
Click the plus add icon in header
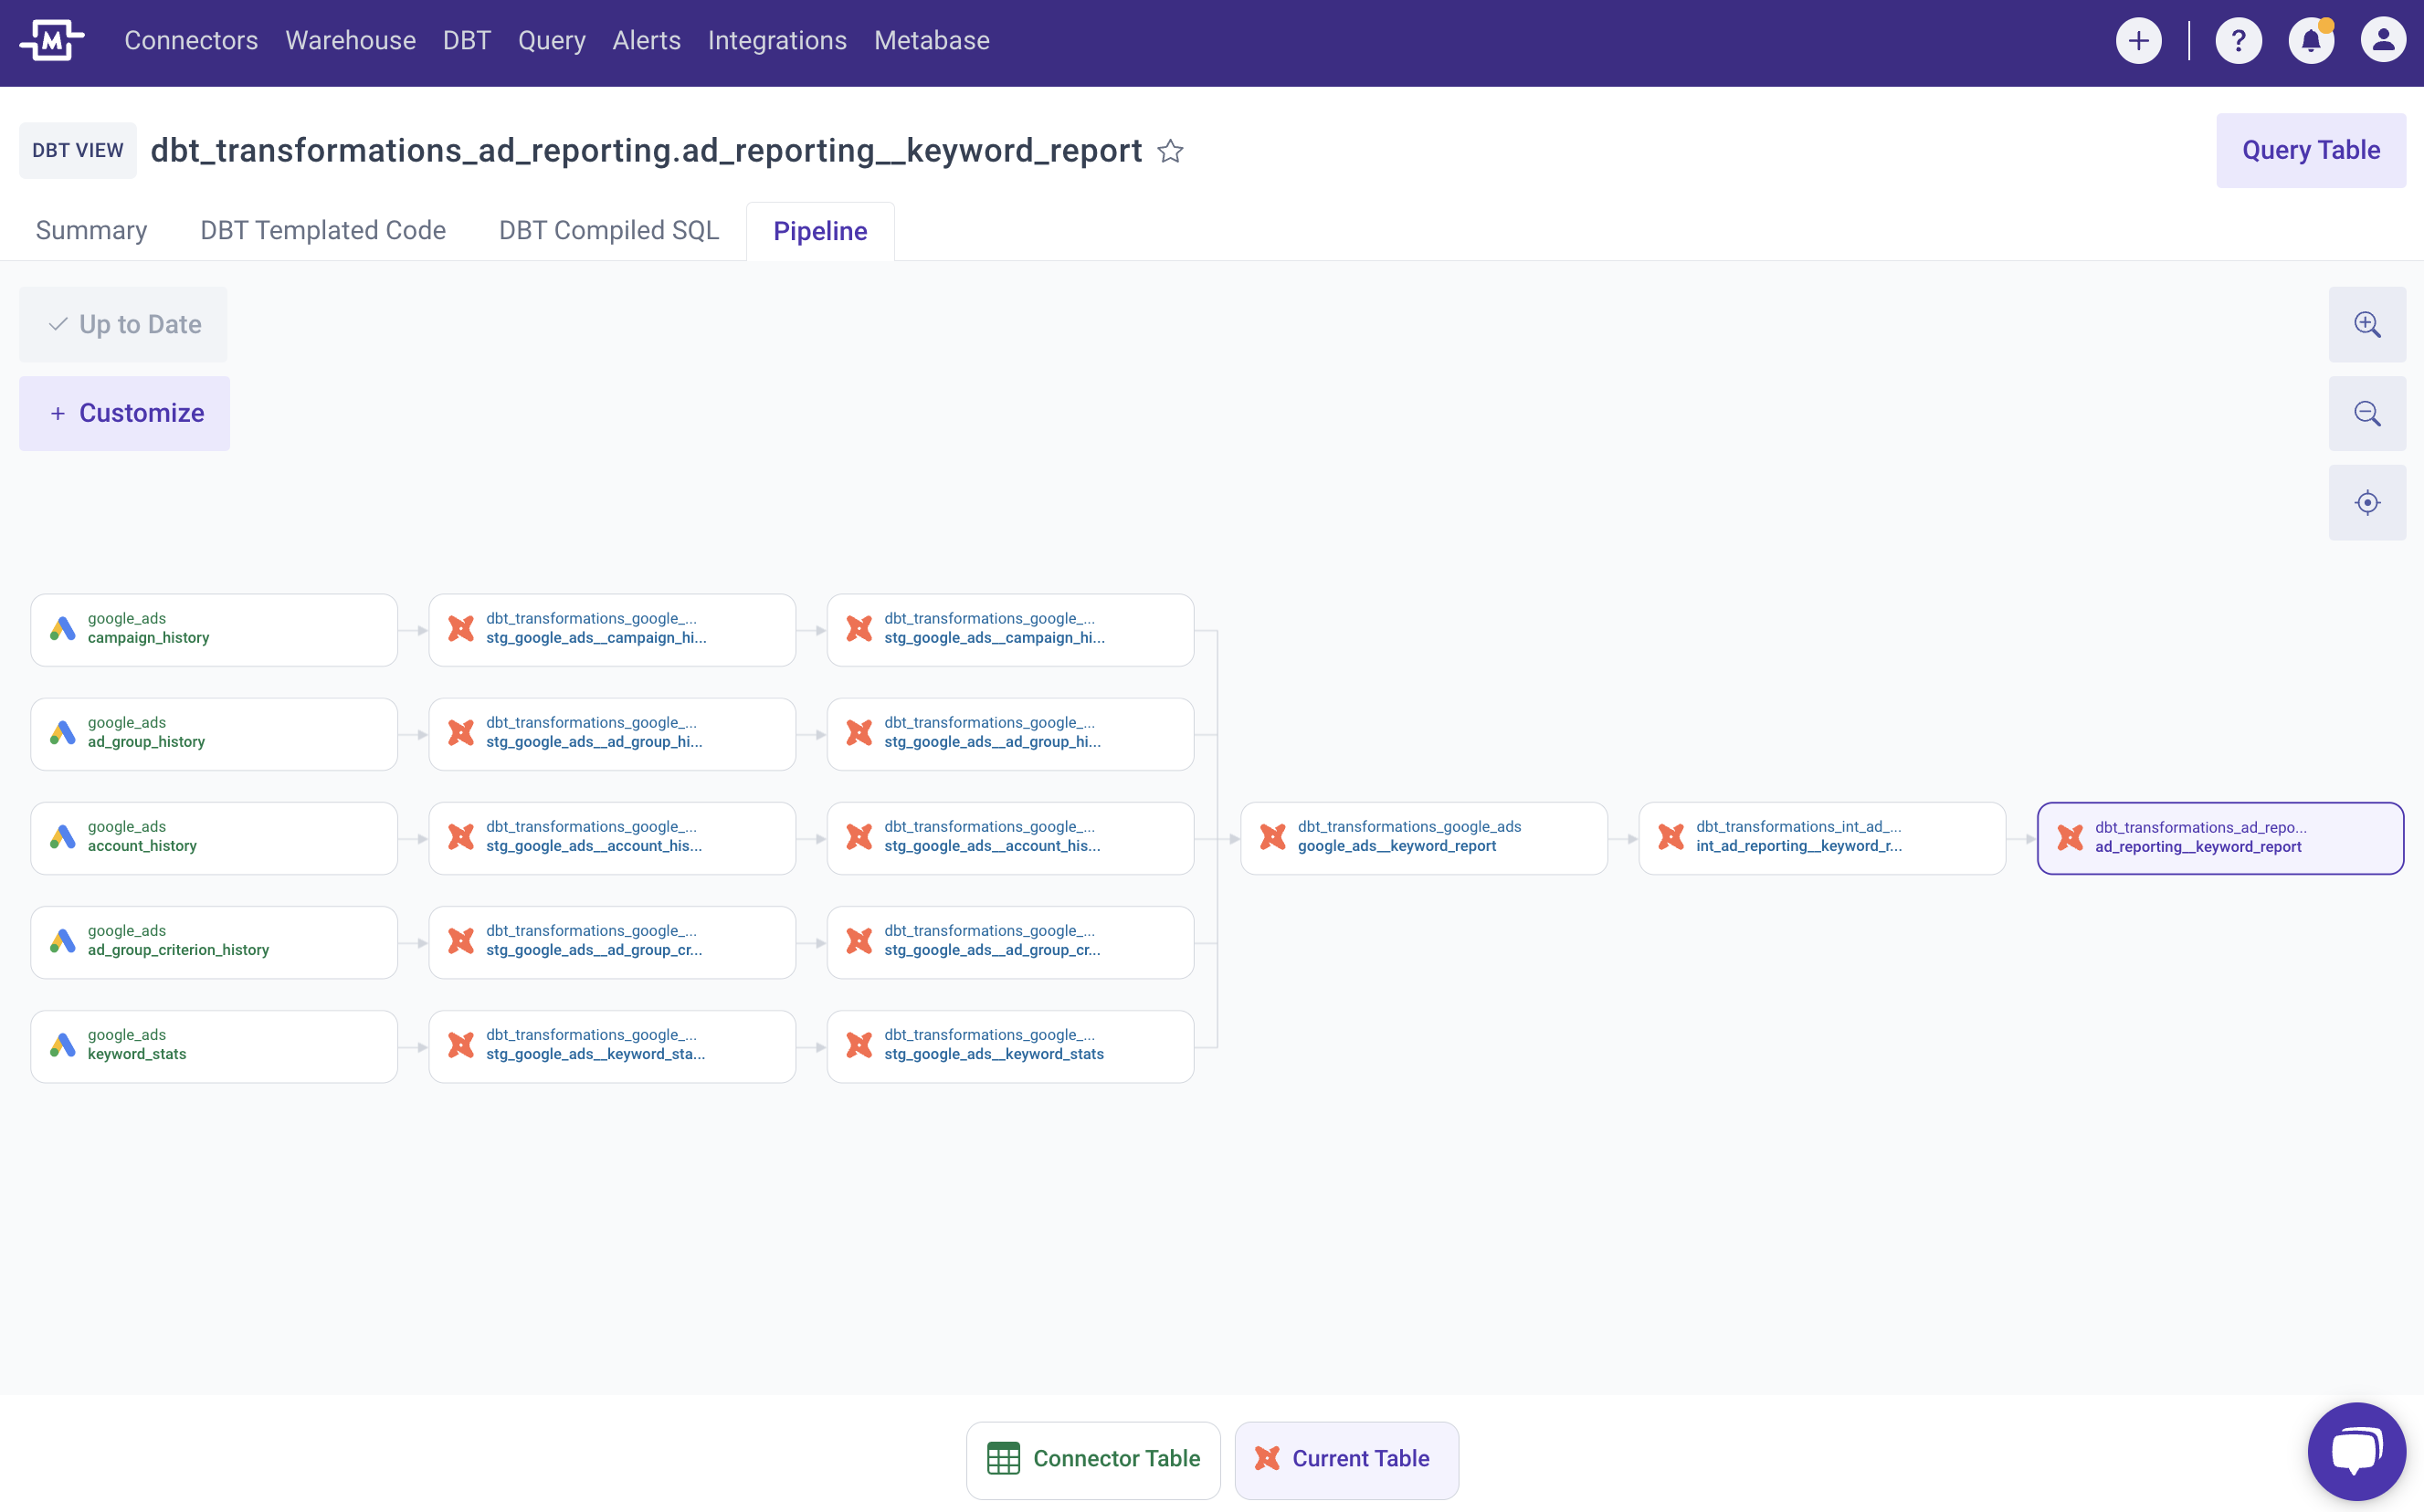point(2138,41)
